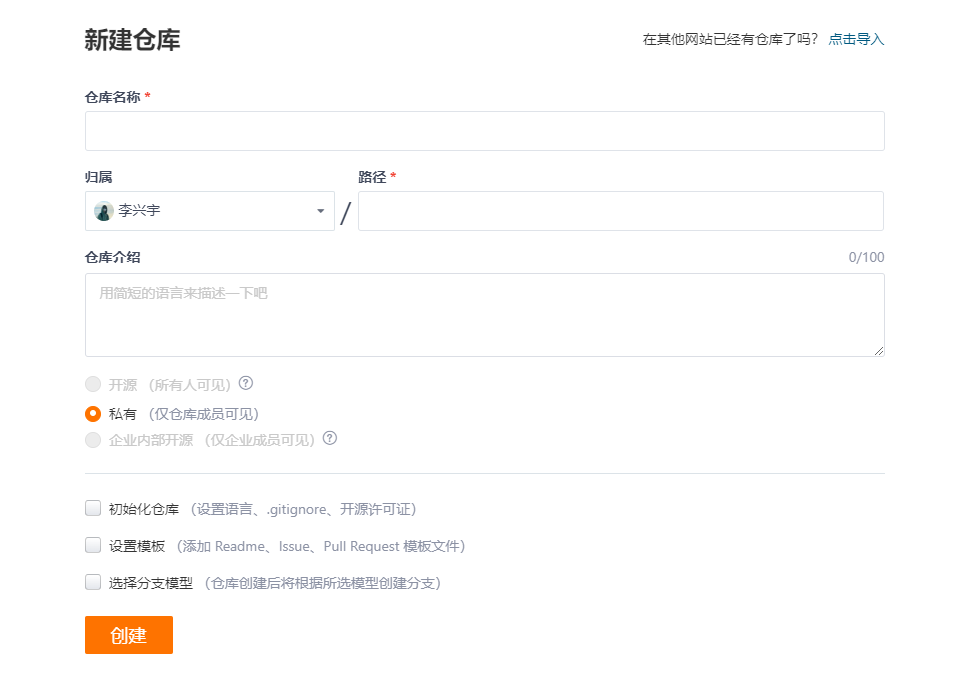Image resolution: width=969 pixels, height=683 pixels.
Task: Enable the 选择分支模型 checkbox
Action: [x=93, y=582]
